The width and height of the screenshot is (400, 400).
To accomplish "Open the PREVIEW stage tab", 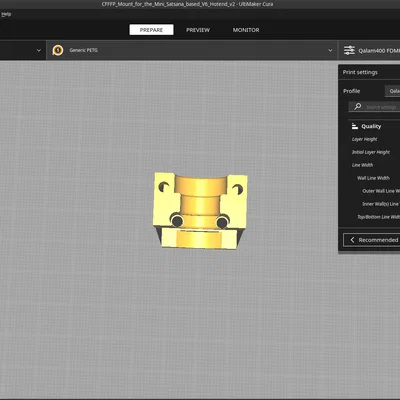I will pyautogui.click(x=198, y=30).
